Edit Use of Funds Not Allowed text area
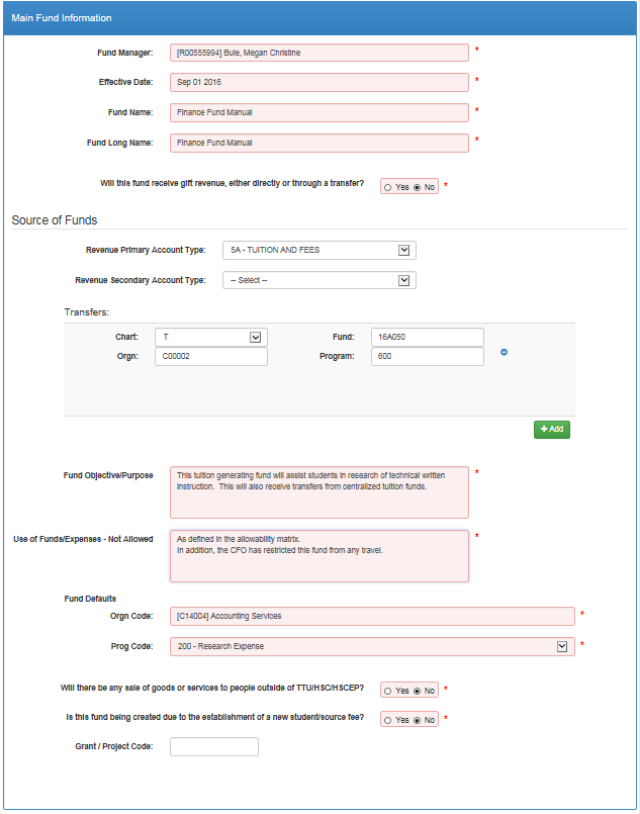Screen dimensions: 640x814 319,555
